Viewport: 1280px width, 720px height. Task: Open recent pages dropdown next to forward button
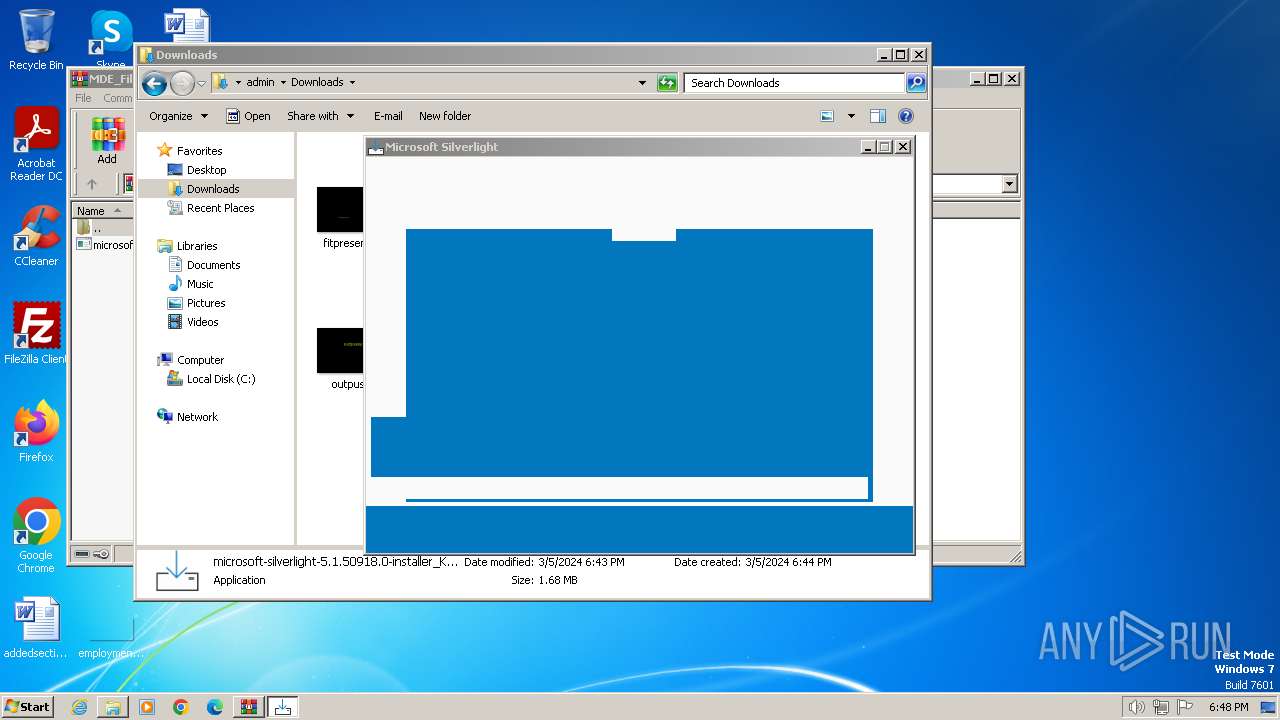click(x=201, y=83)
